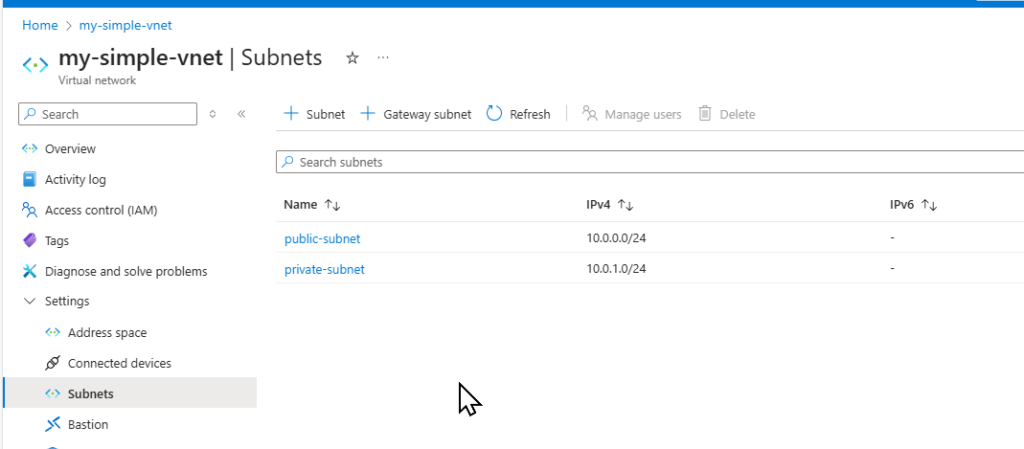Sort by IPv4 using its arrows icon
The image size is (1024, 449).
click(x=626, y=205)
